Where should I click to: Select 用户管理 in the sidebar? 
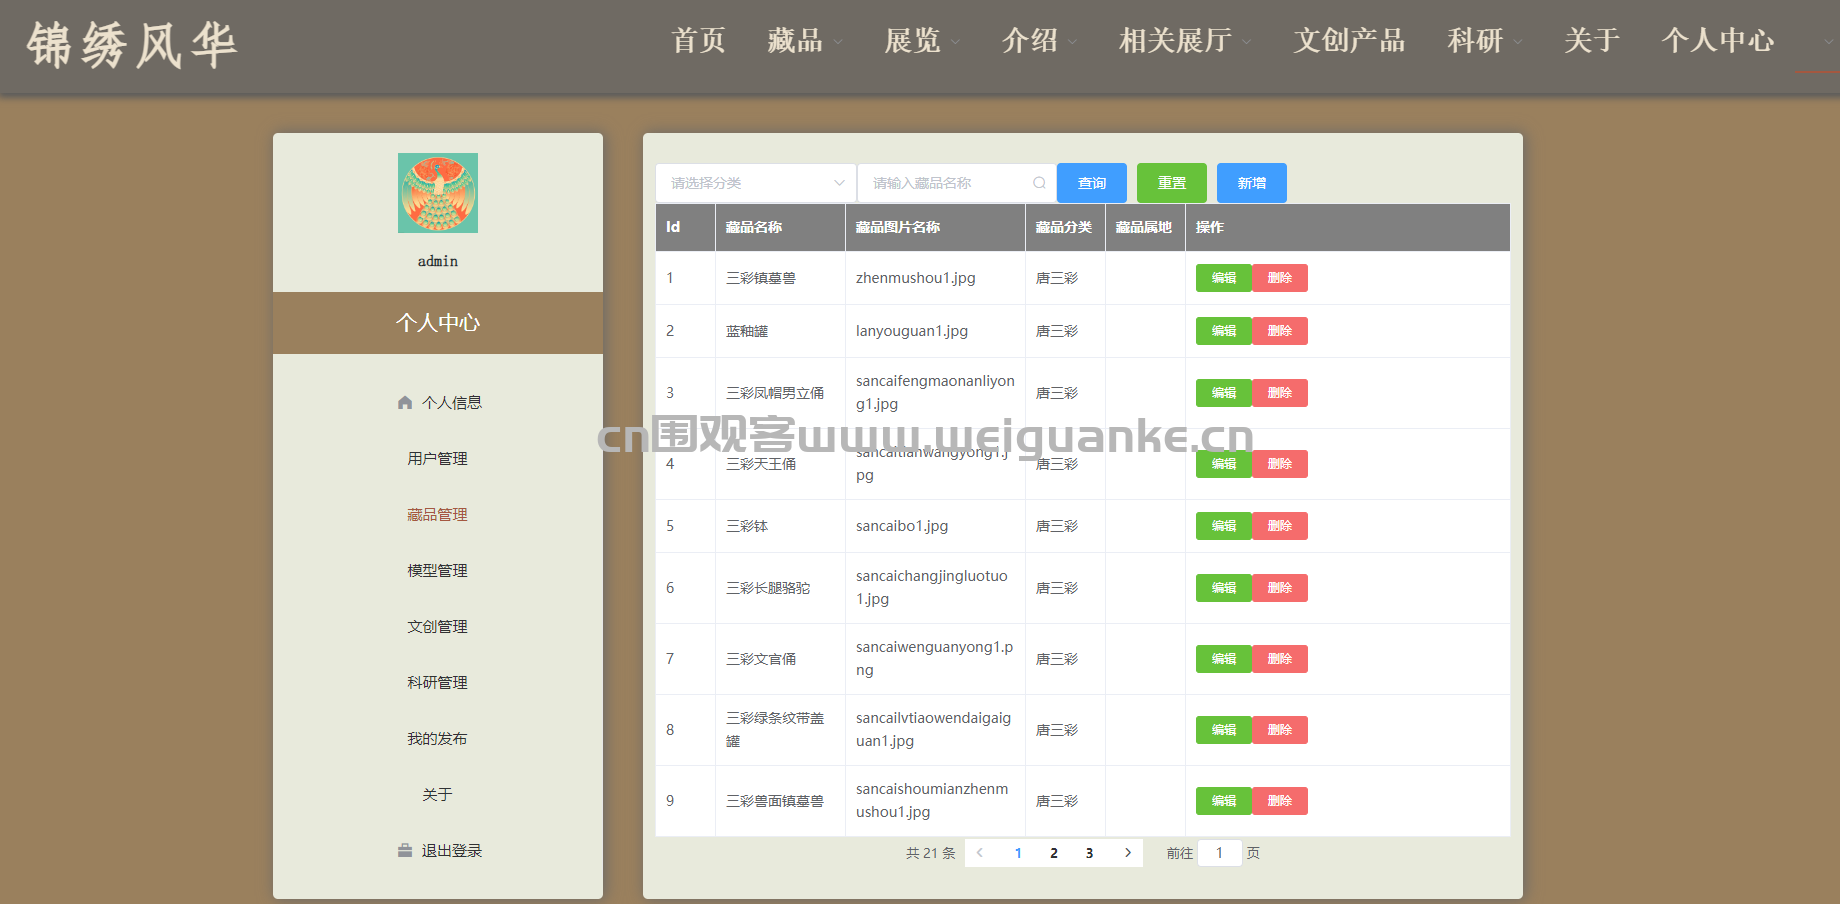(x=437, y=459)
